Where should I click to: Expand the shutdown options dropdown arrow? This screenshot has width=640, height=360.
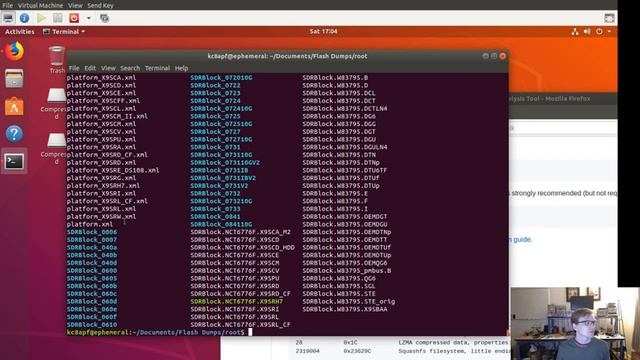(89, 18)
